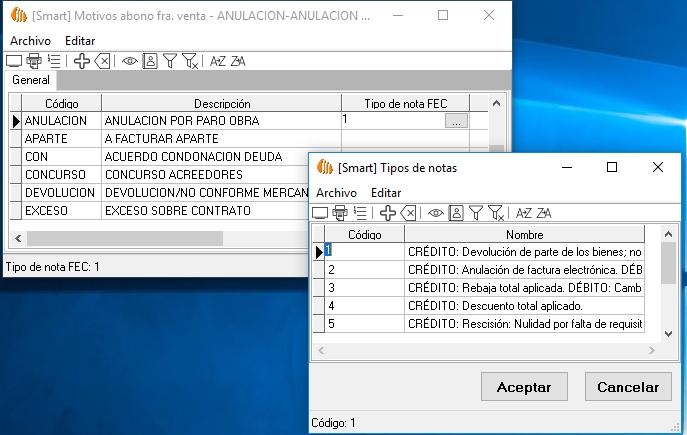
Task: Click the filter funnel in Tipos de notas toolbar
Action: (476, 213)
